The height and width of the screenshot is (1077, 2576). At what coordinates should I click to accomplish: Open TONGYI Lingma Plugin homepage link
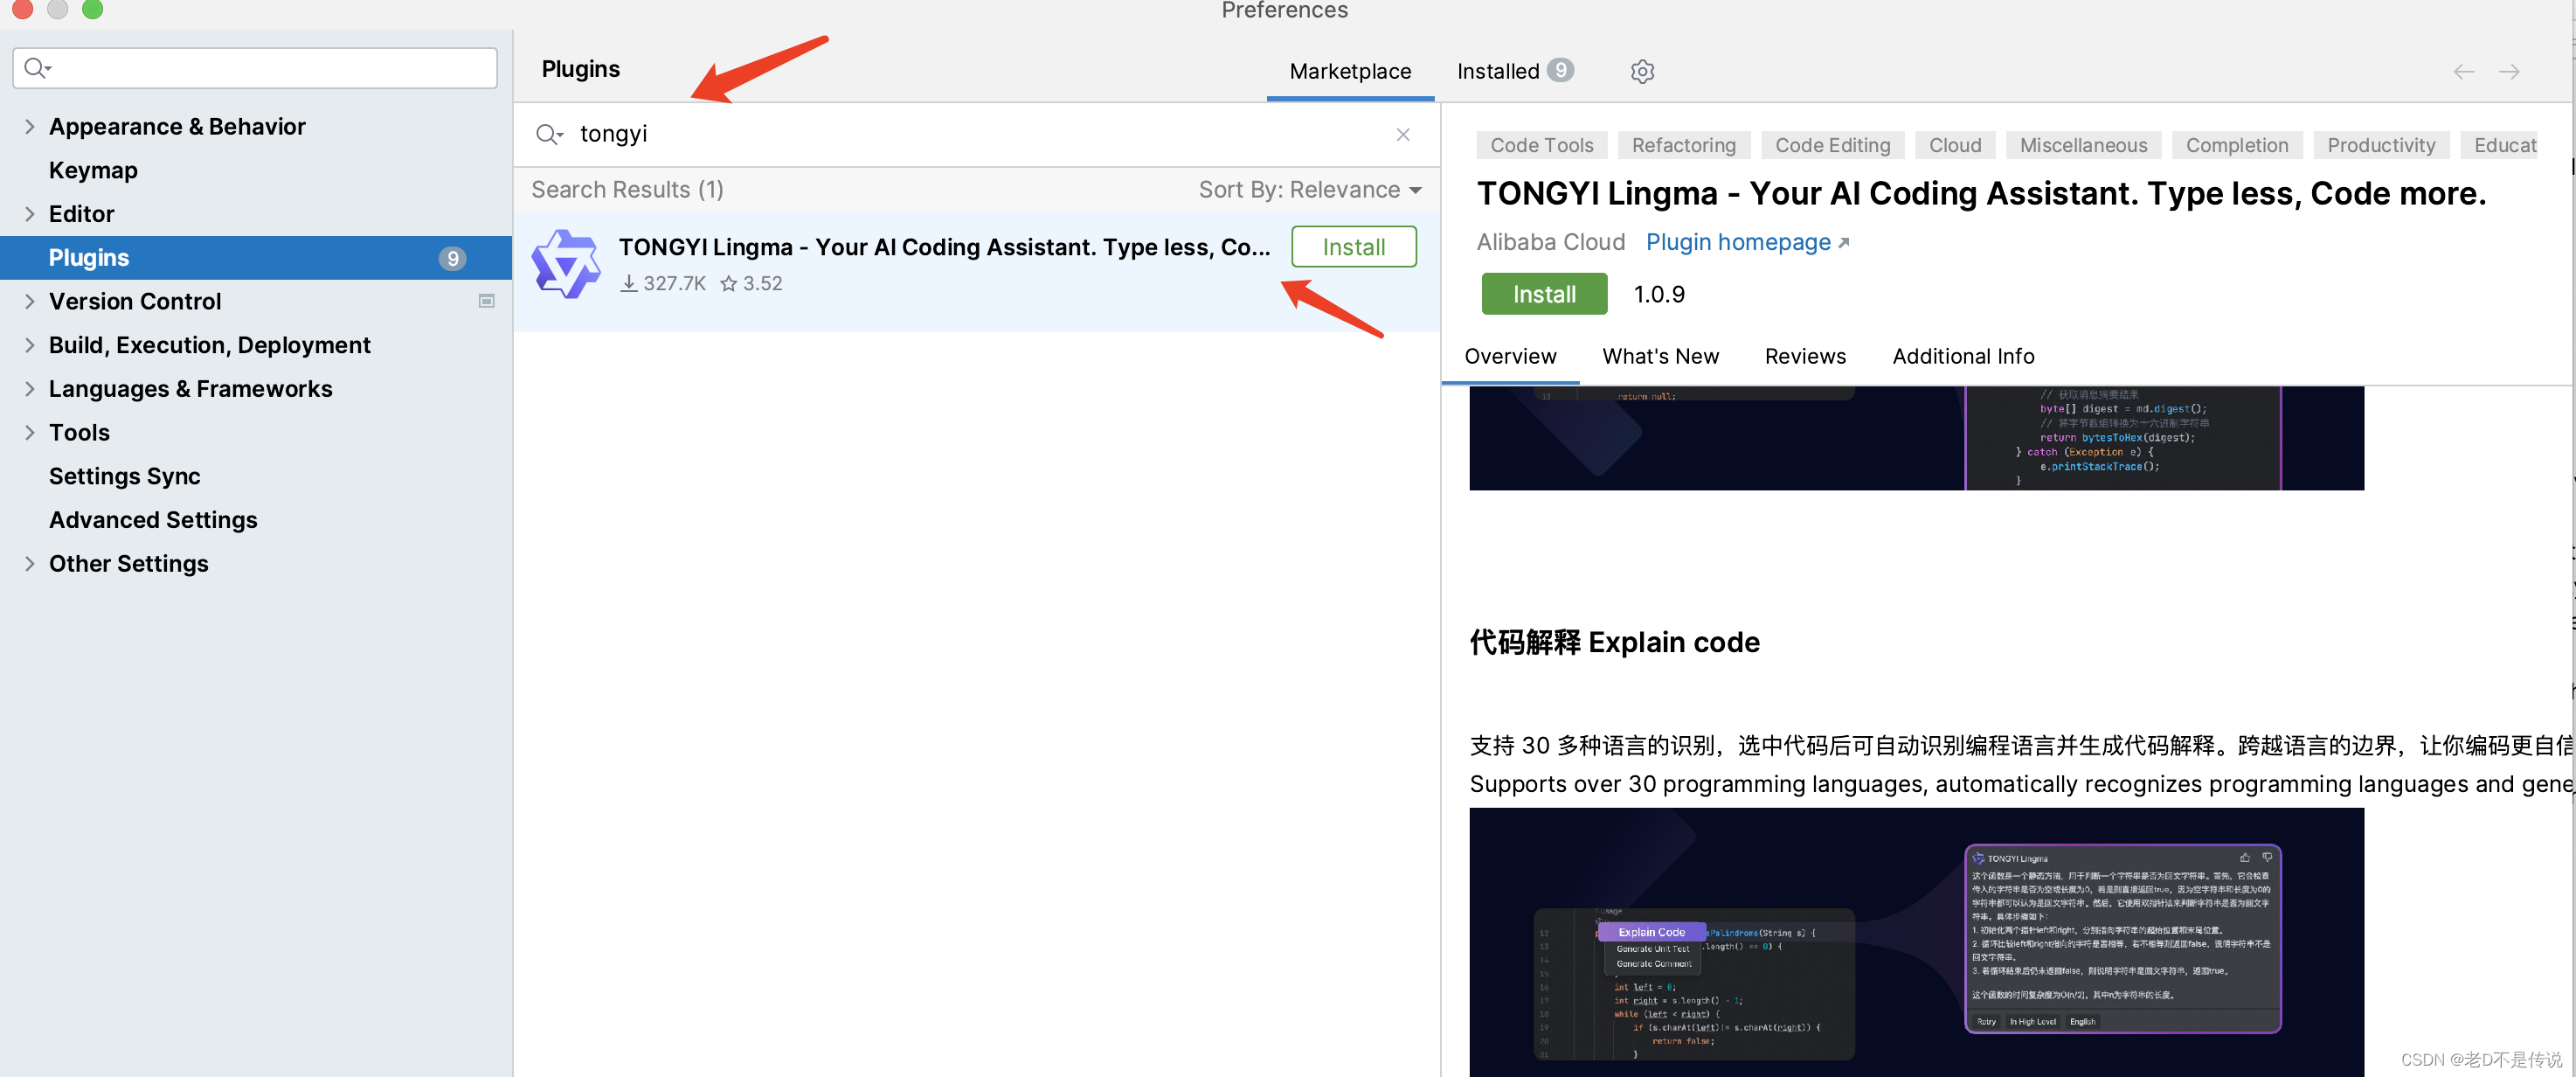point(1748,240)
